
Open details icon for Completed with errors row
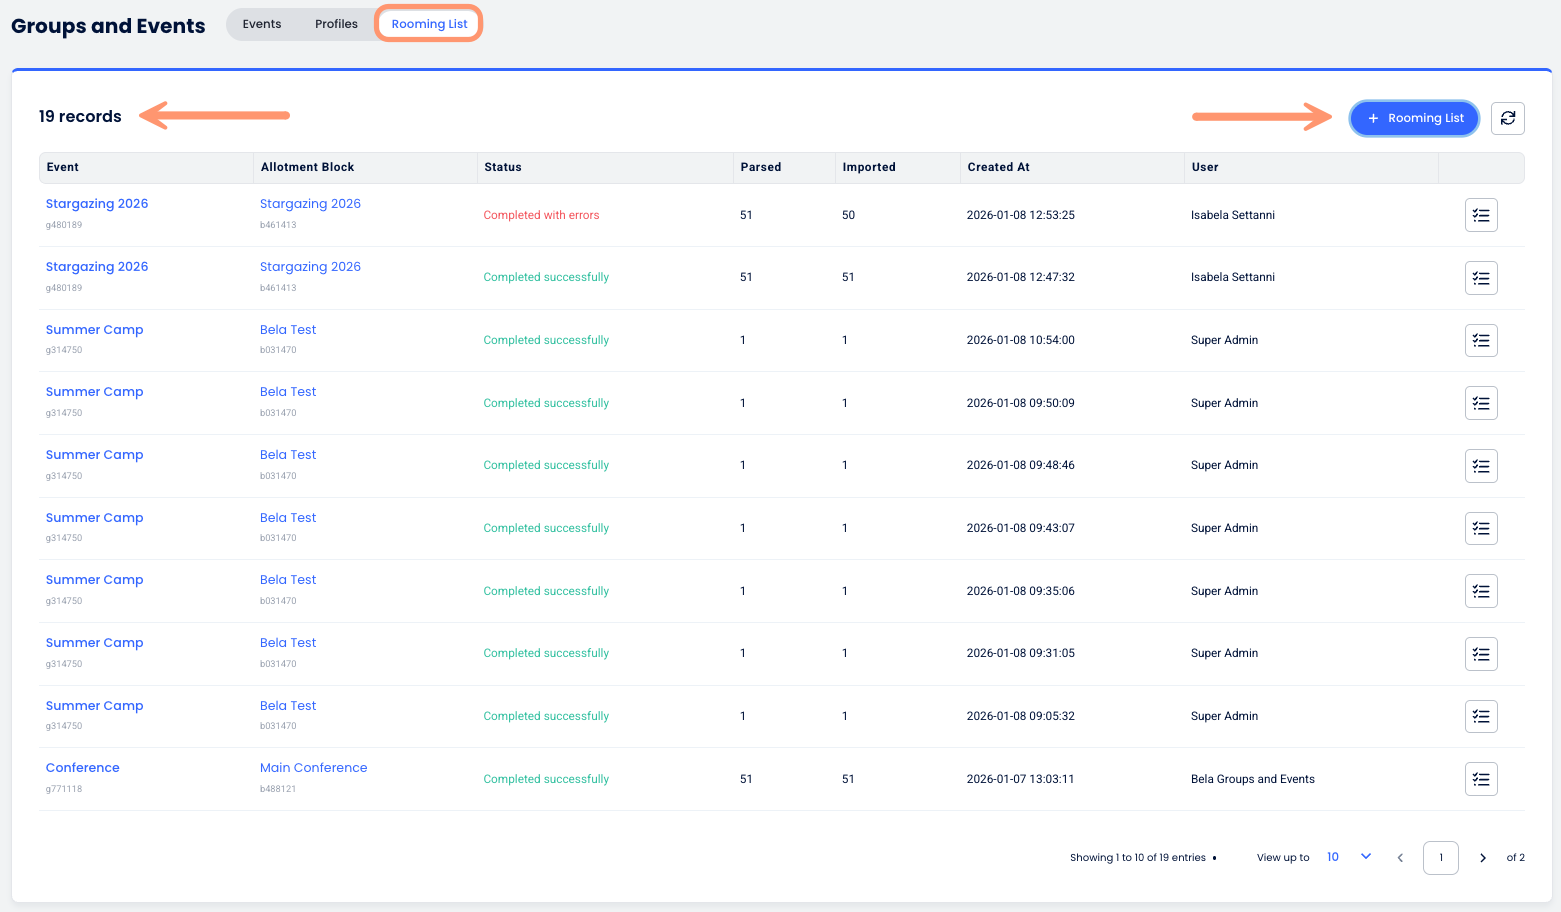[x=1480, y=215]
